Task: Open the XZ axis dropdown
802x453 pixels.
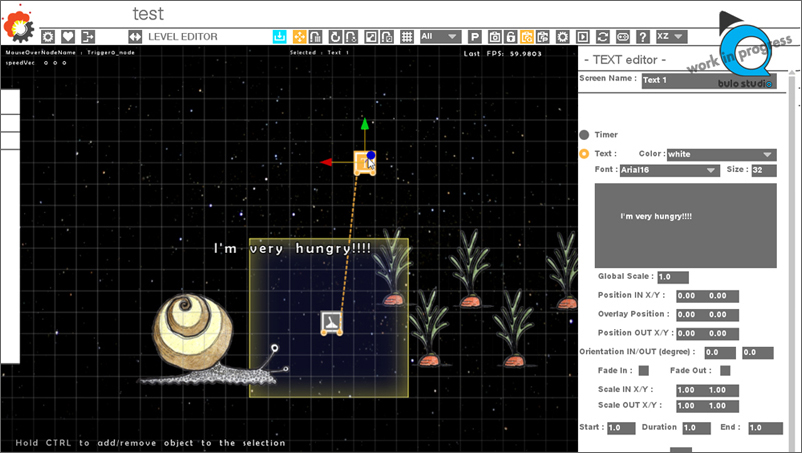Action: (670, 36)
